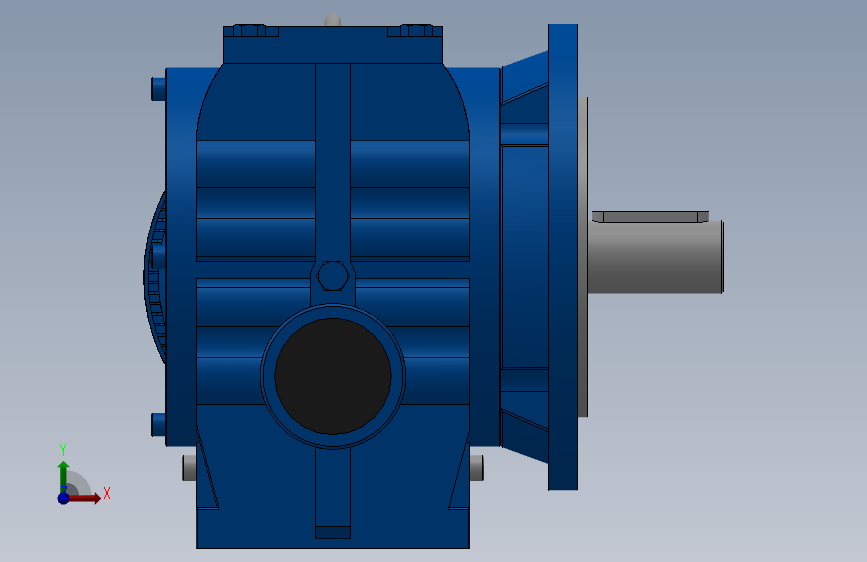
Task: Select the top-left bolt head on the left cover
Action: [x=159, y=89]
